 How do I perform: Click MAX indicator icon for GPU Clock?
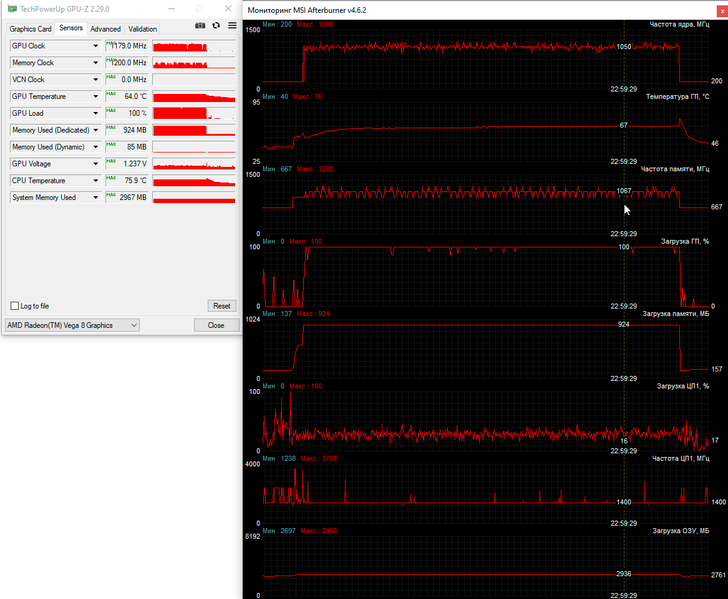(x=110, y=44)
